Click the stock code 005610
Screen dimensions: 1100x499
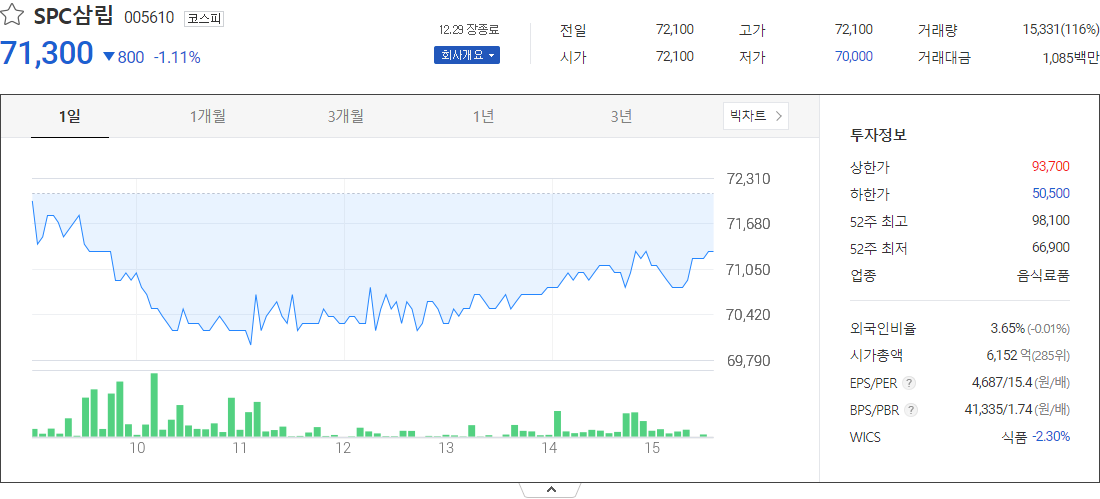(x=149, y=18)
